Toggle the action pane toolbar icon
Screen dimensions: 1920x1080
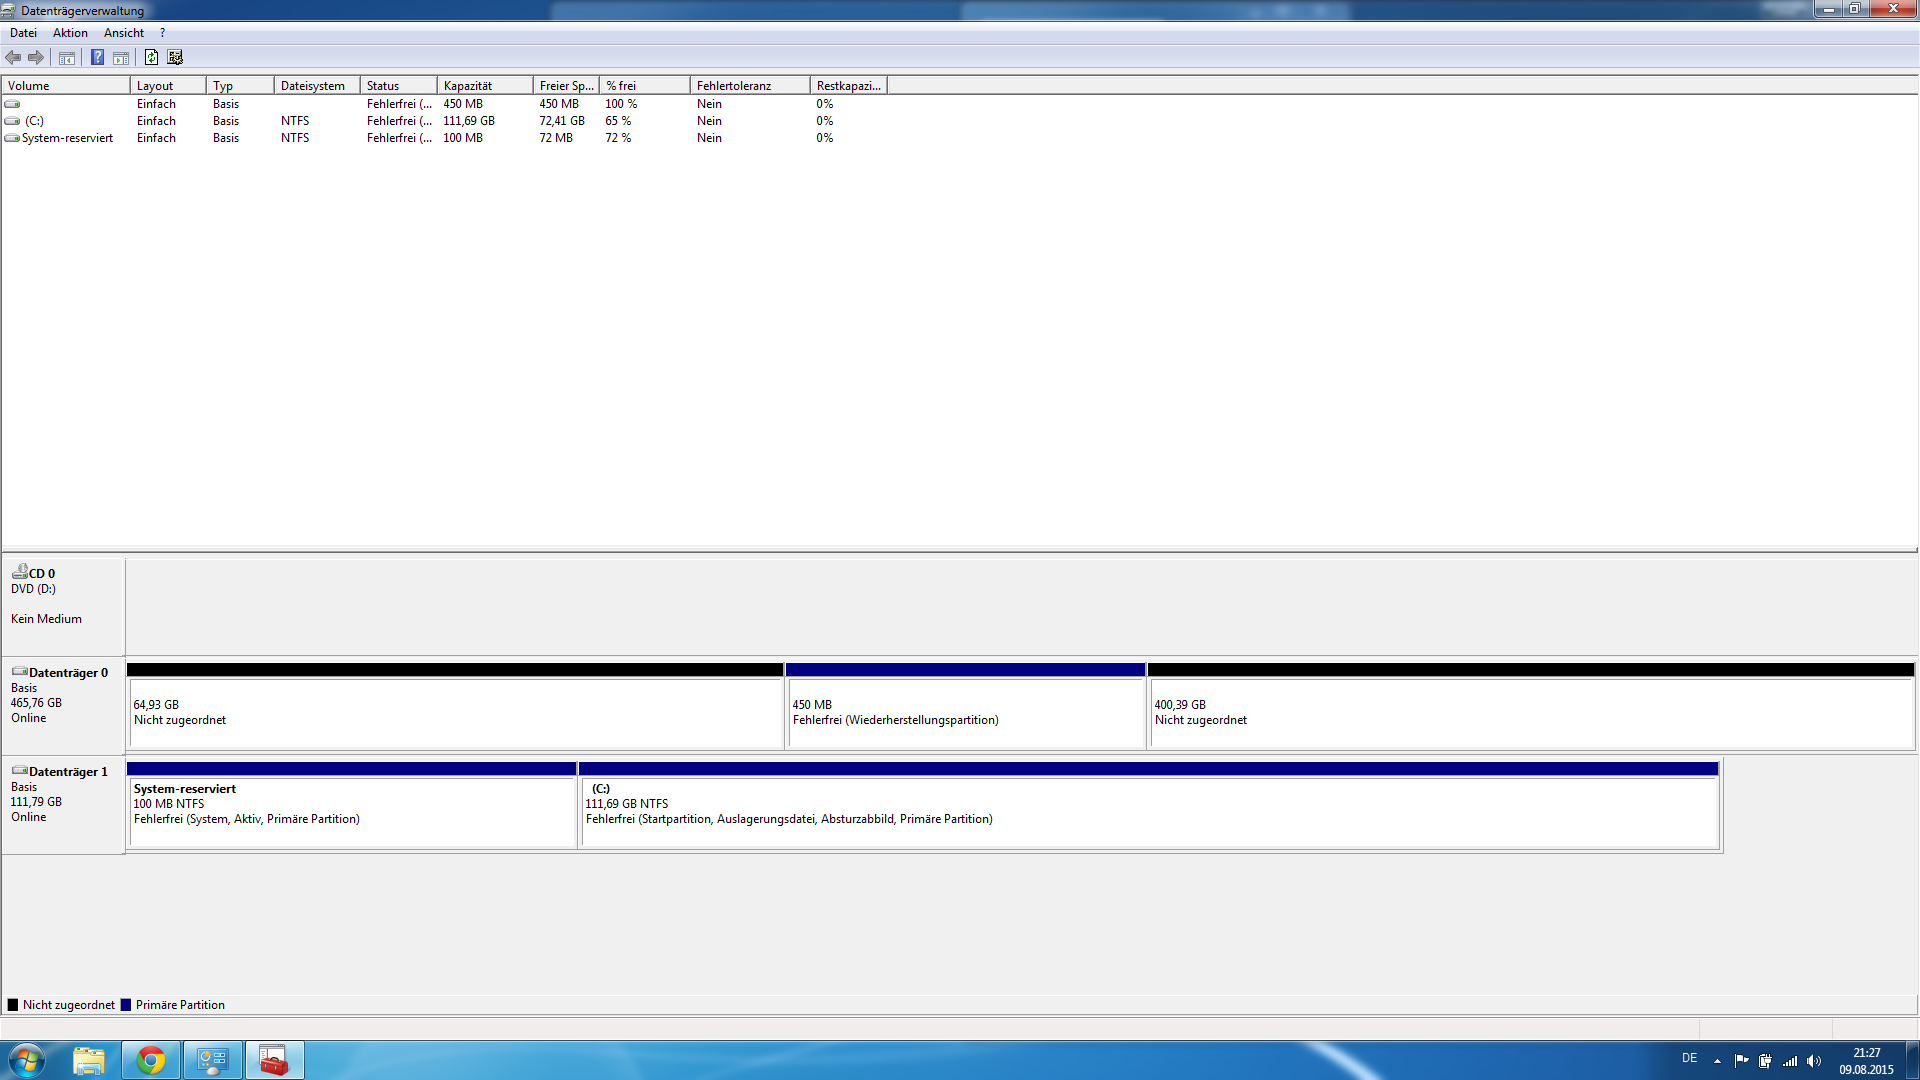pyautogui.click(x=121, y=58)
